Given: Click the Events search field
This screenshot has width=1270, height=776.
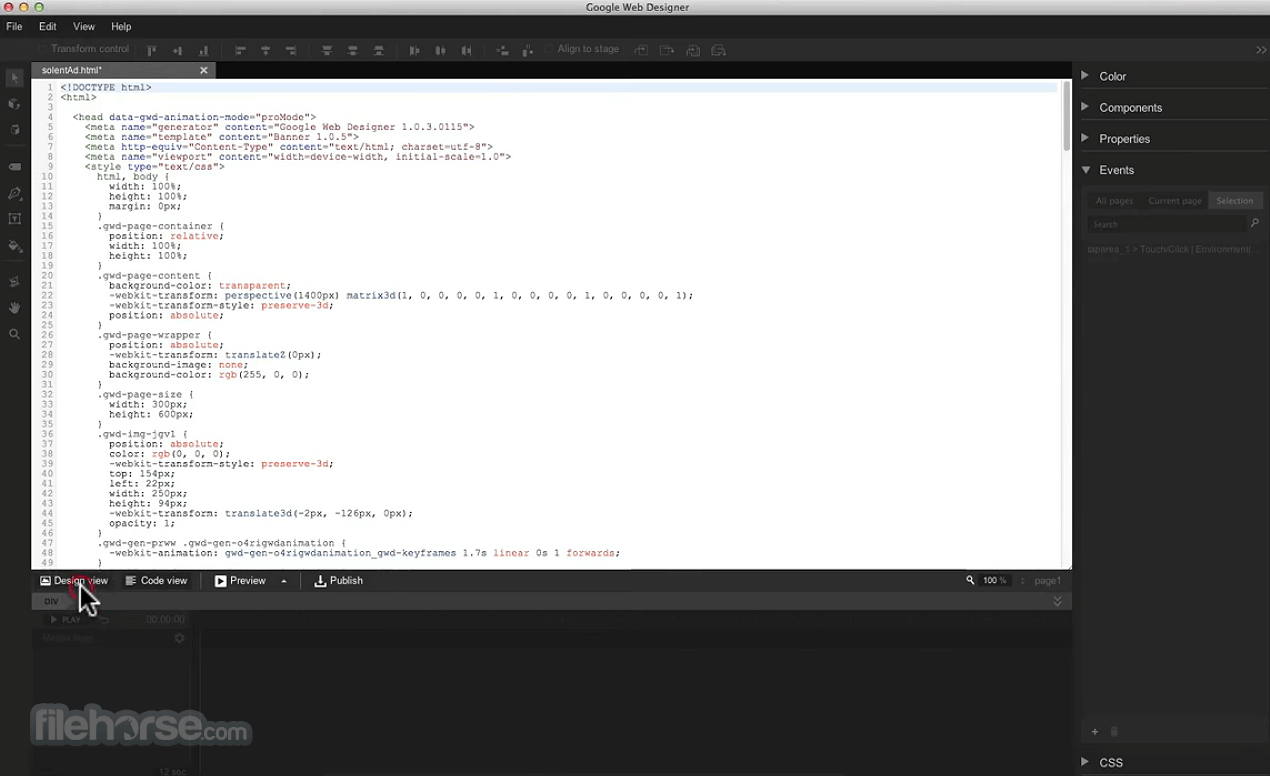Looking at the screenshot, I should coord(1166,224).
